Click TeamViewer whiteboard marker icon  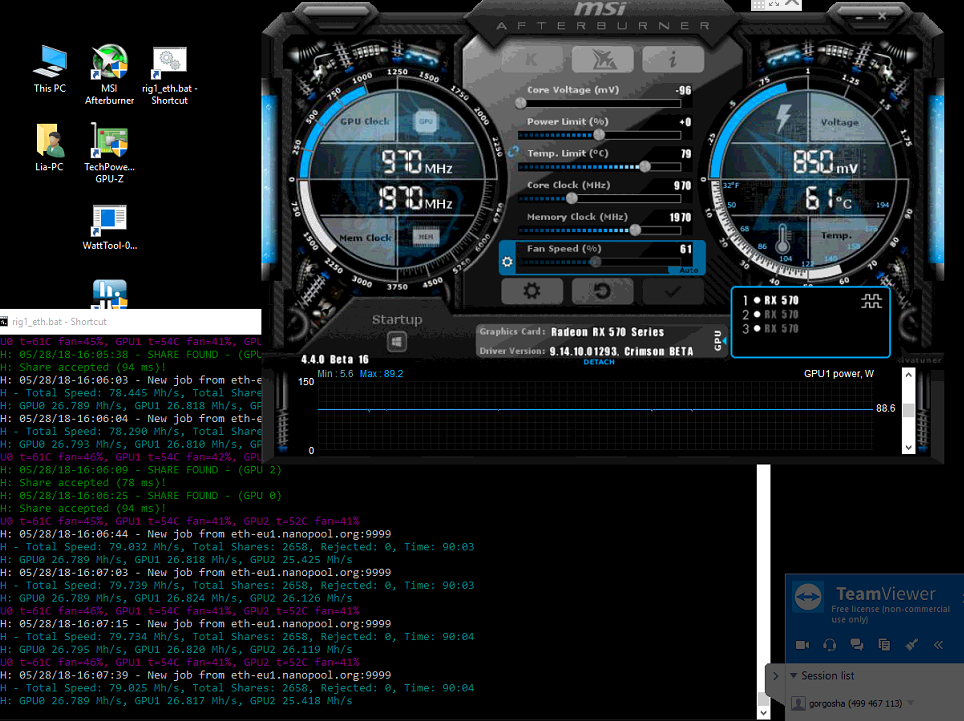pyautogui.click(x=912, y=645)
